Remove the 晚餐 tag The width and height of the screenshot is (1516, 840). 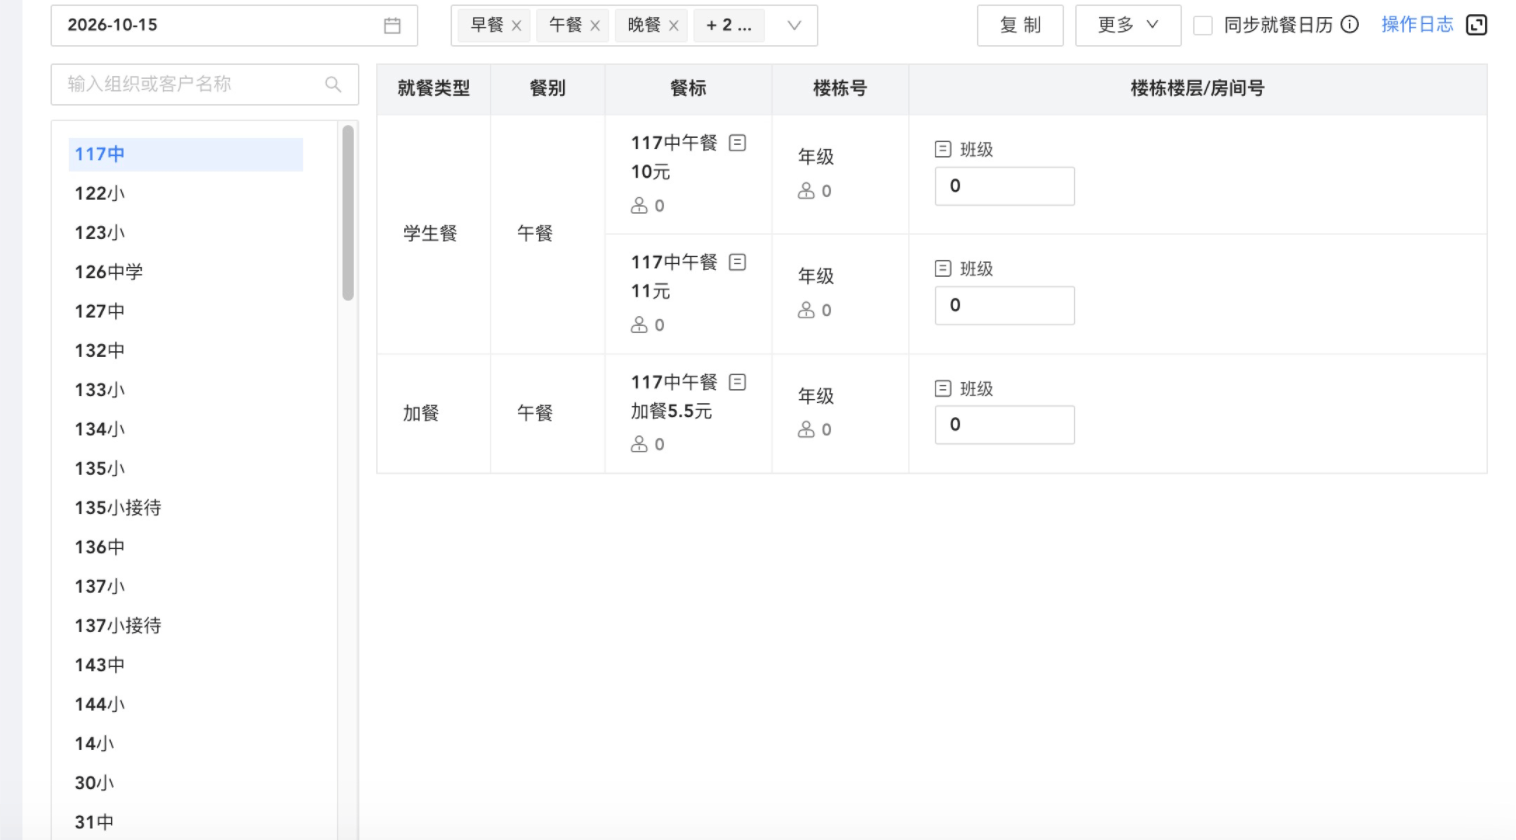click(x=674, y=26)
